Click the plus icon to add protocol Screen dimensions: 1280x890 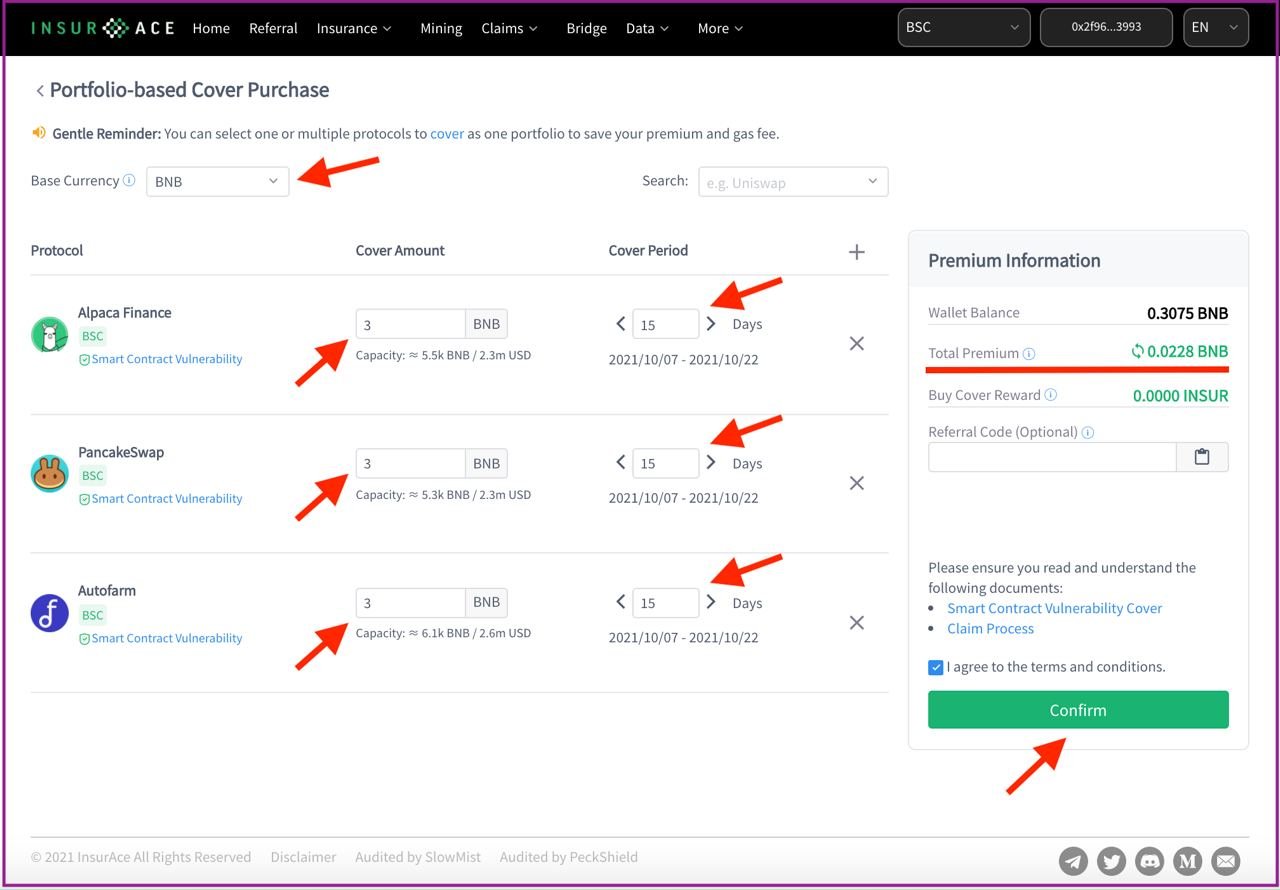[856, 252]
